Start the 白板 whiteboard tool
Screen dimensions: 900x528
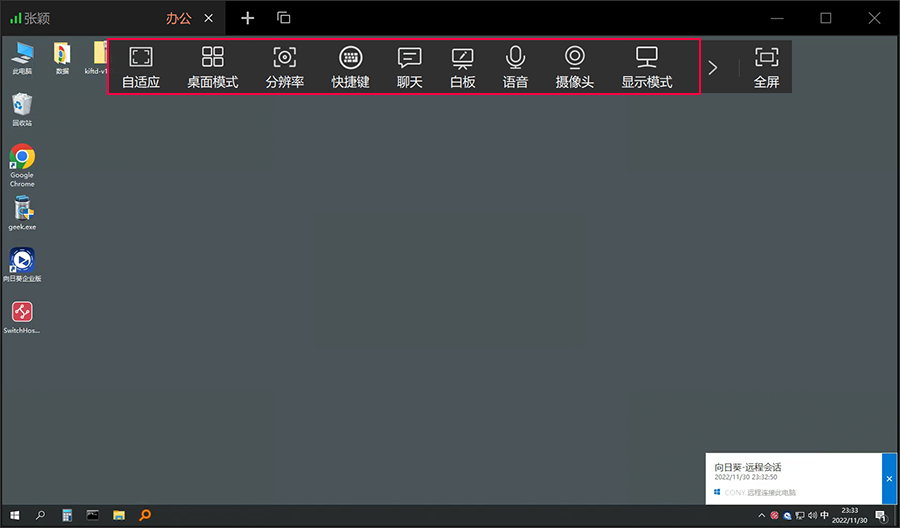pos(463,67)
